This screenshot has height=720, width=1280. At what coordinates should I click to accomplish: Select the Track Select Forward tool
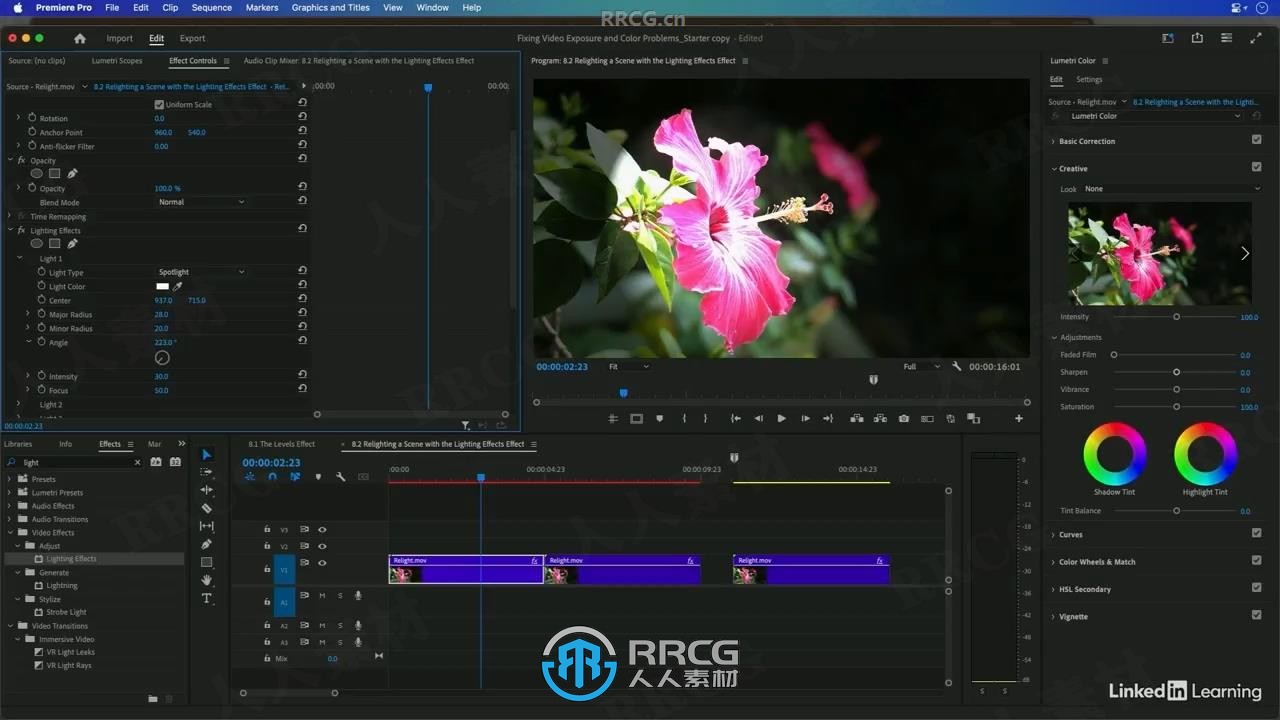(207, 472)
